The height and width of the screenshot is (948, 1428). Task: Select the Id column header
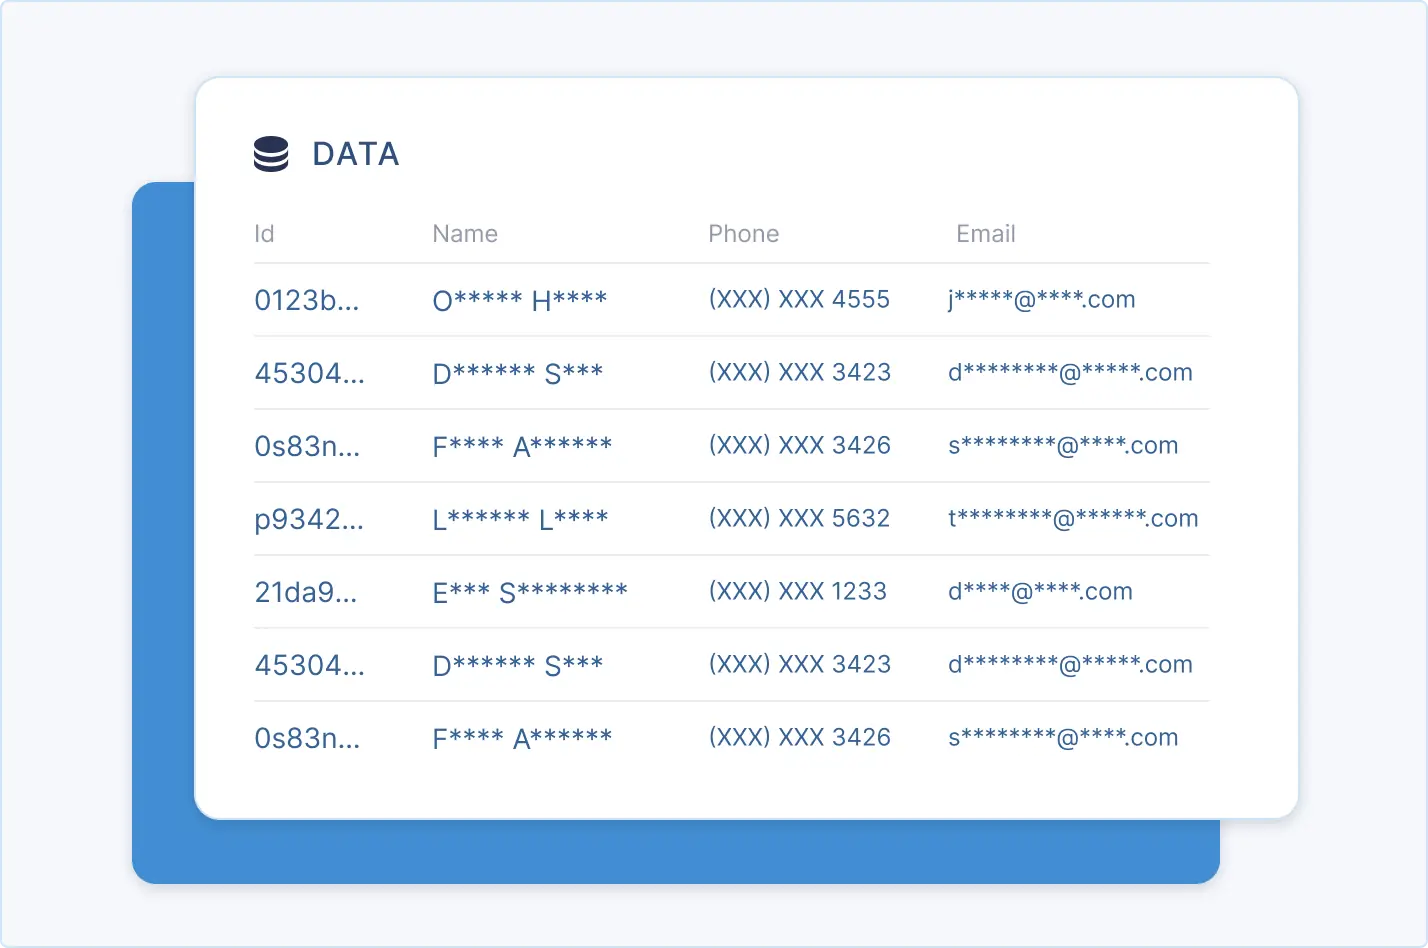coord(264,234)
